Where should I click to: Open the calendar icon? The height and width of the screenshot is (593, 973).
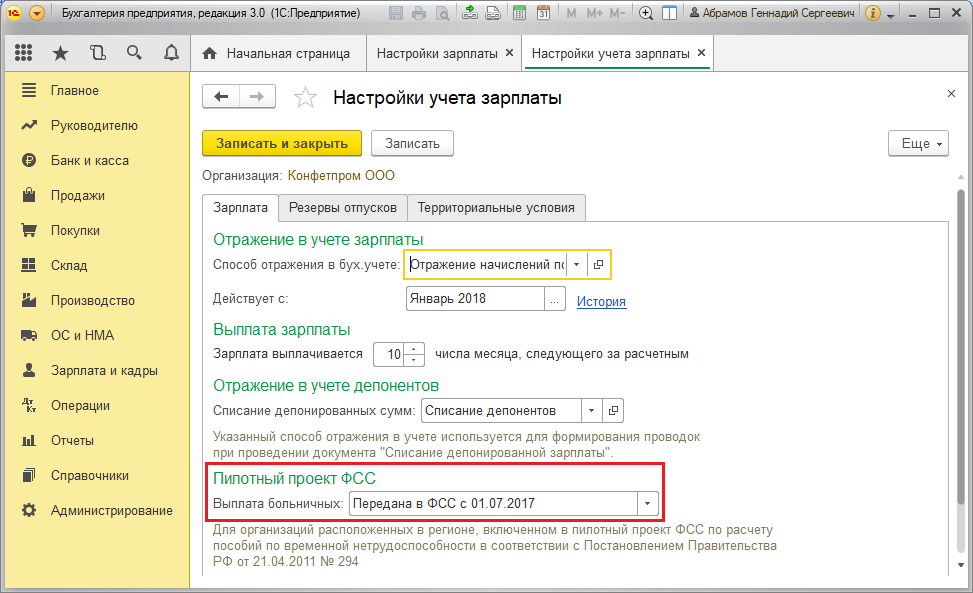(x=544, y=13)
